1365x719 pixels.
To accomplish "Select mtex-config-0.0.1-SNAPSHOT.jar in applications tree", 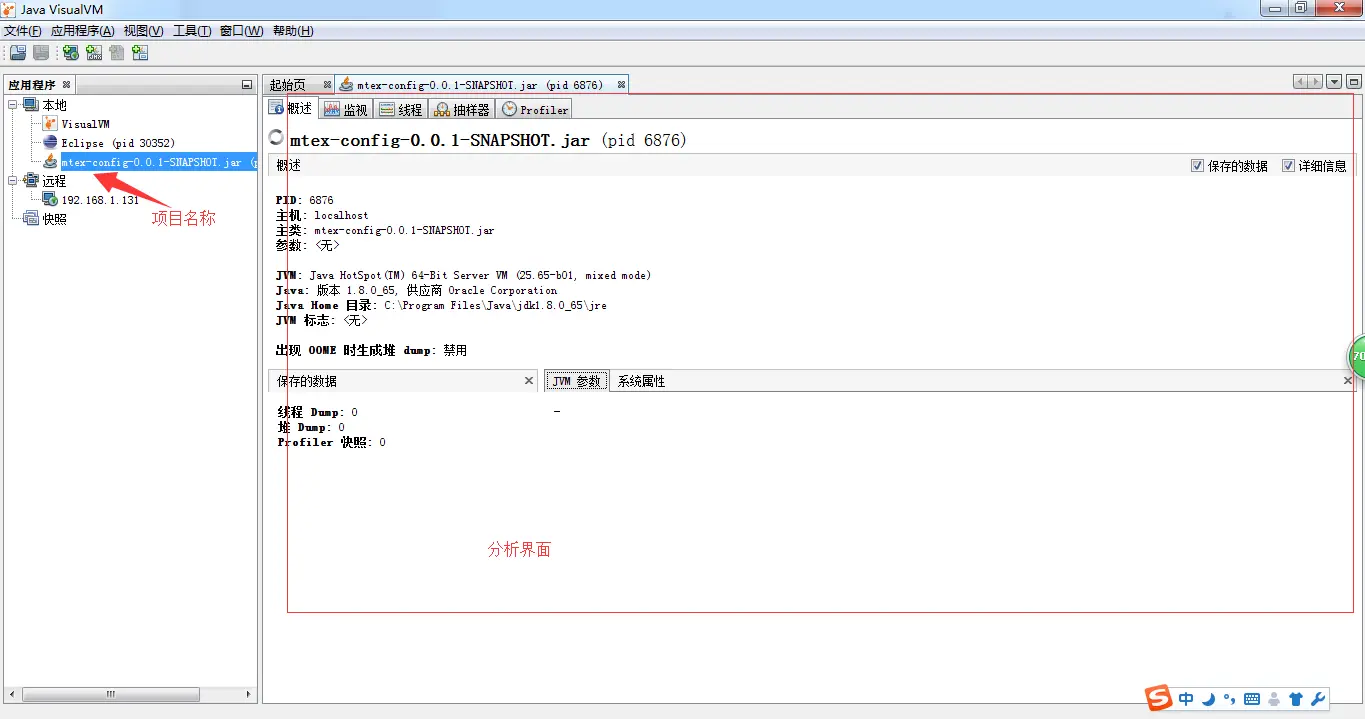I will pos(158,162).
